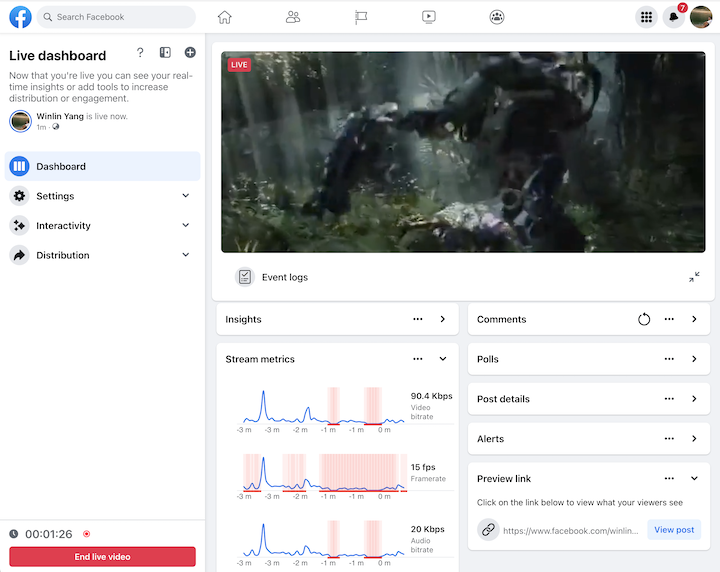Click the Insights panel title

[x=243, y=319]
